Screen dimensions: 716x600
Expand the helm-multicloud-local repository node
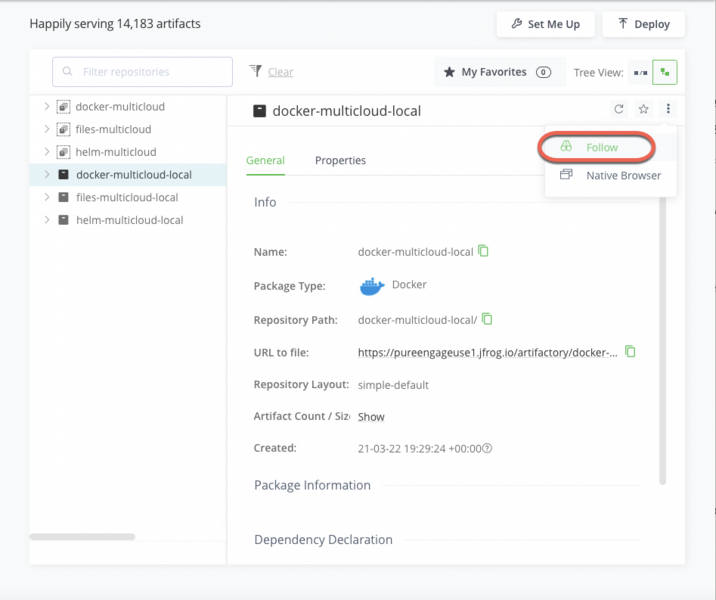tap(47, 220)
